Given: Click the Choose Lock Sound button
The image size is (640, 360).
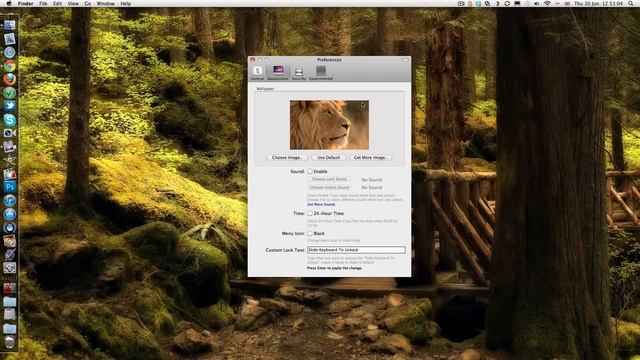Looking at the screenshot, I should [x=329, y=179].
